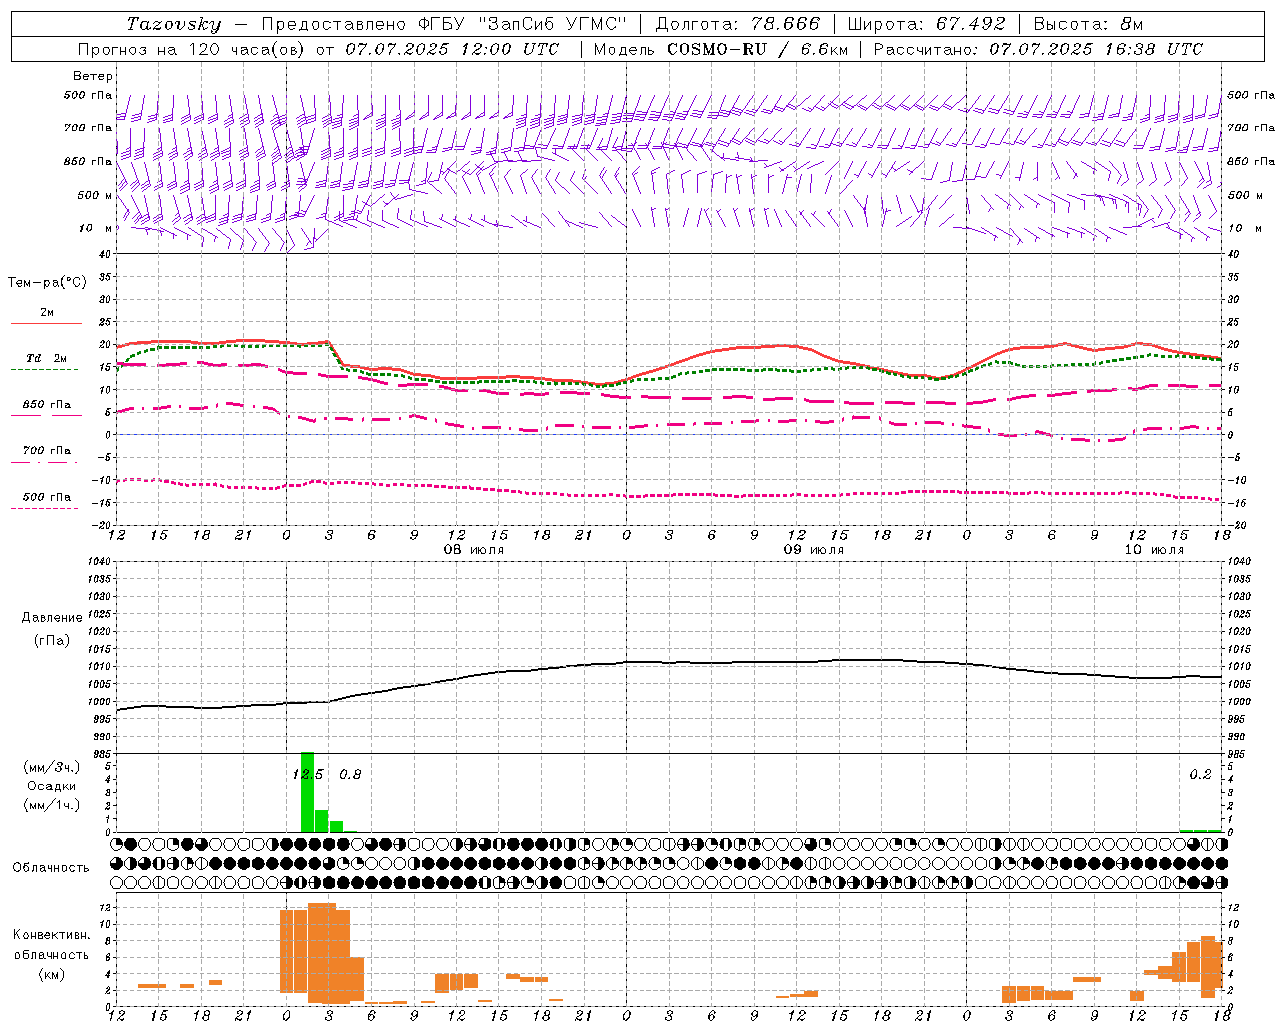Click the date label '08 июля'
The height and width of the screenshot is (1024, 1280).
[475, 550]
